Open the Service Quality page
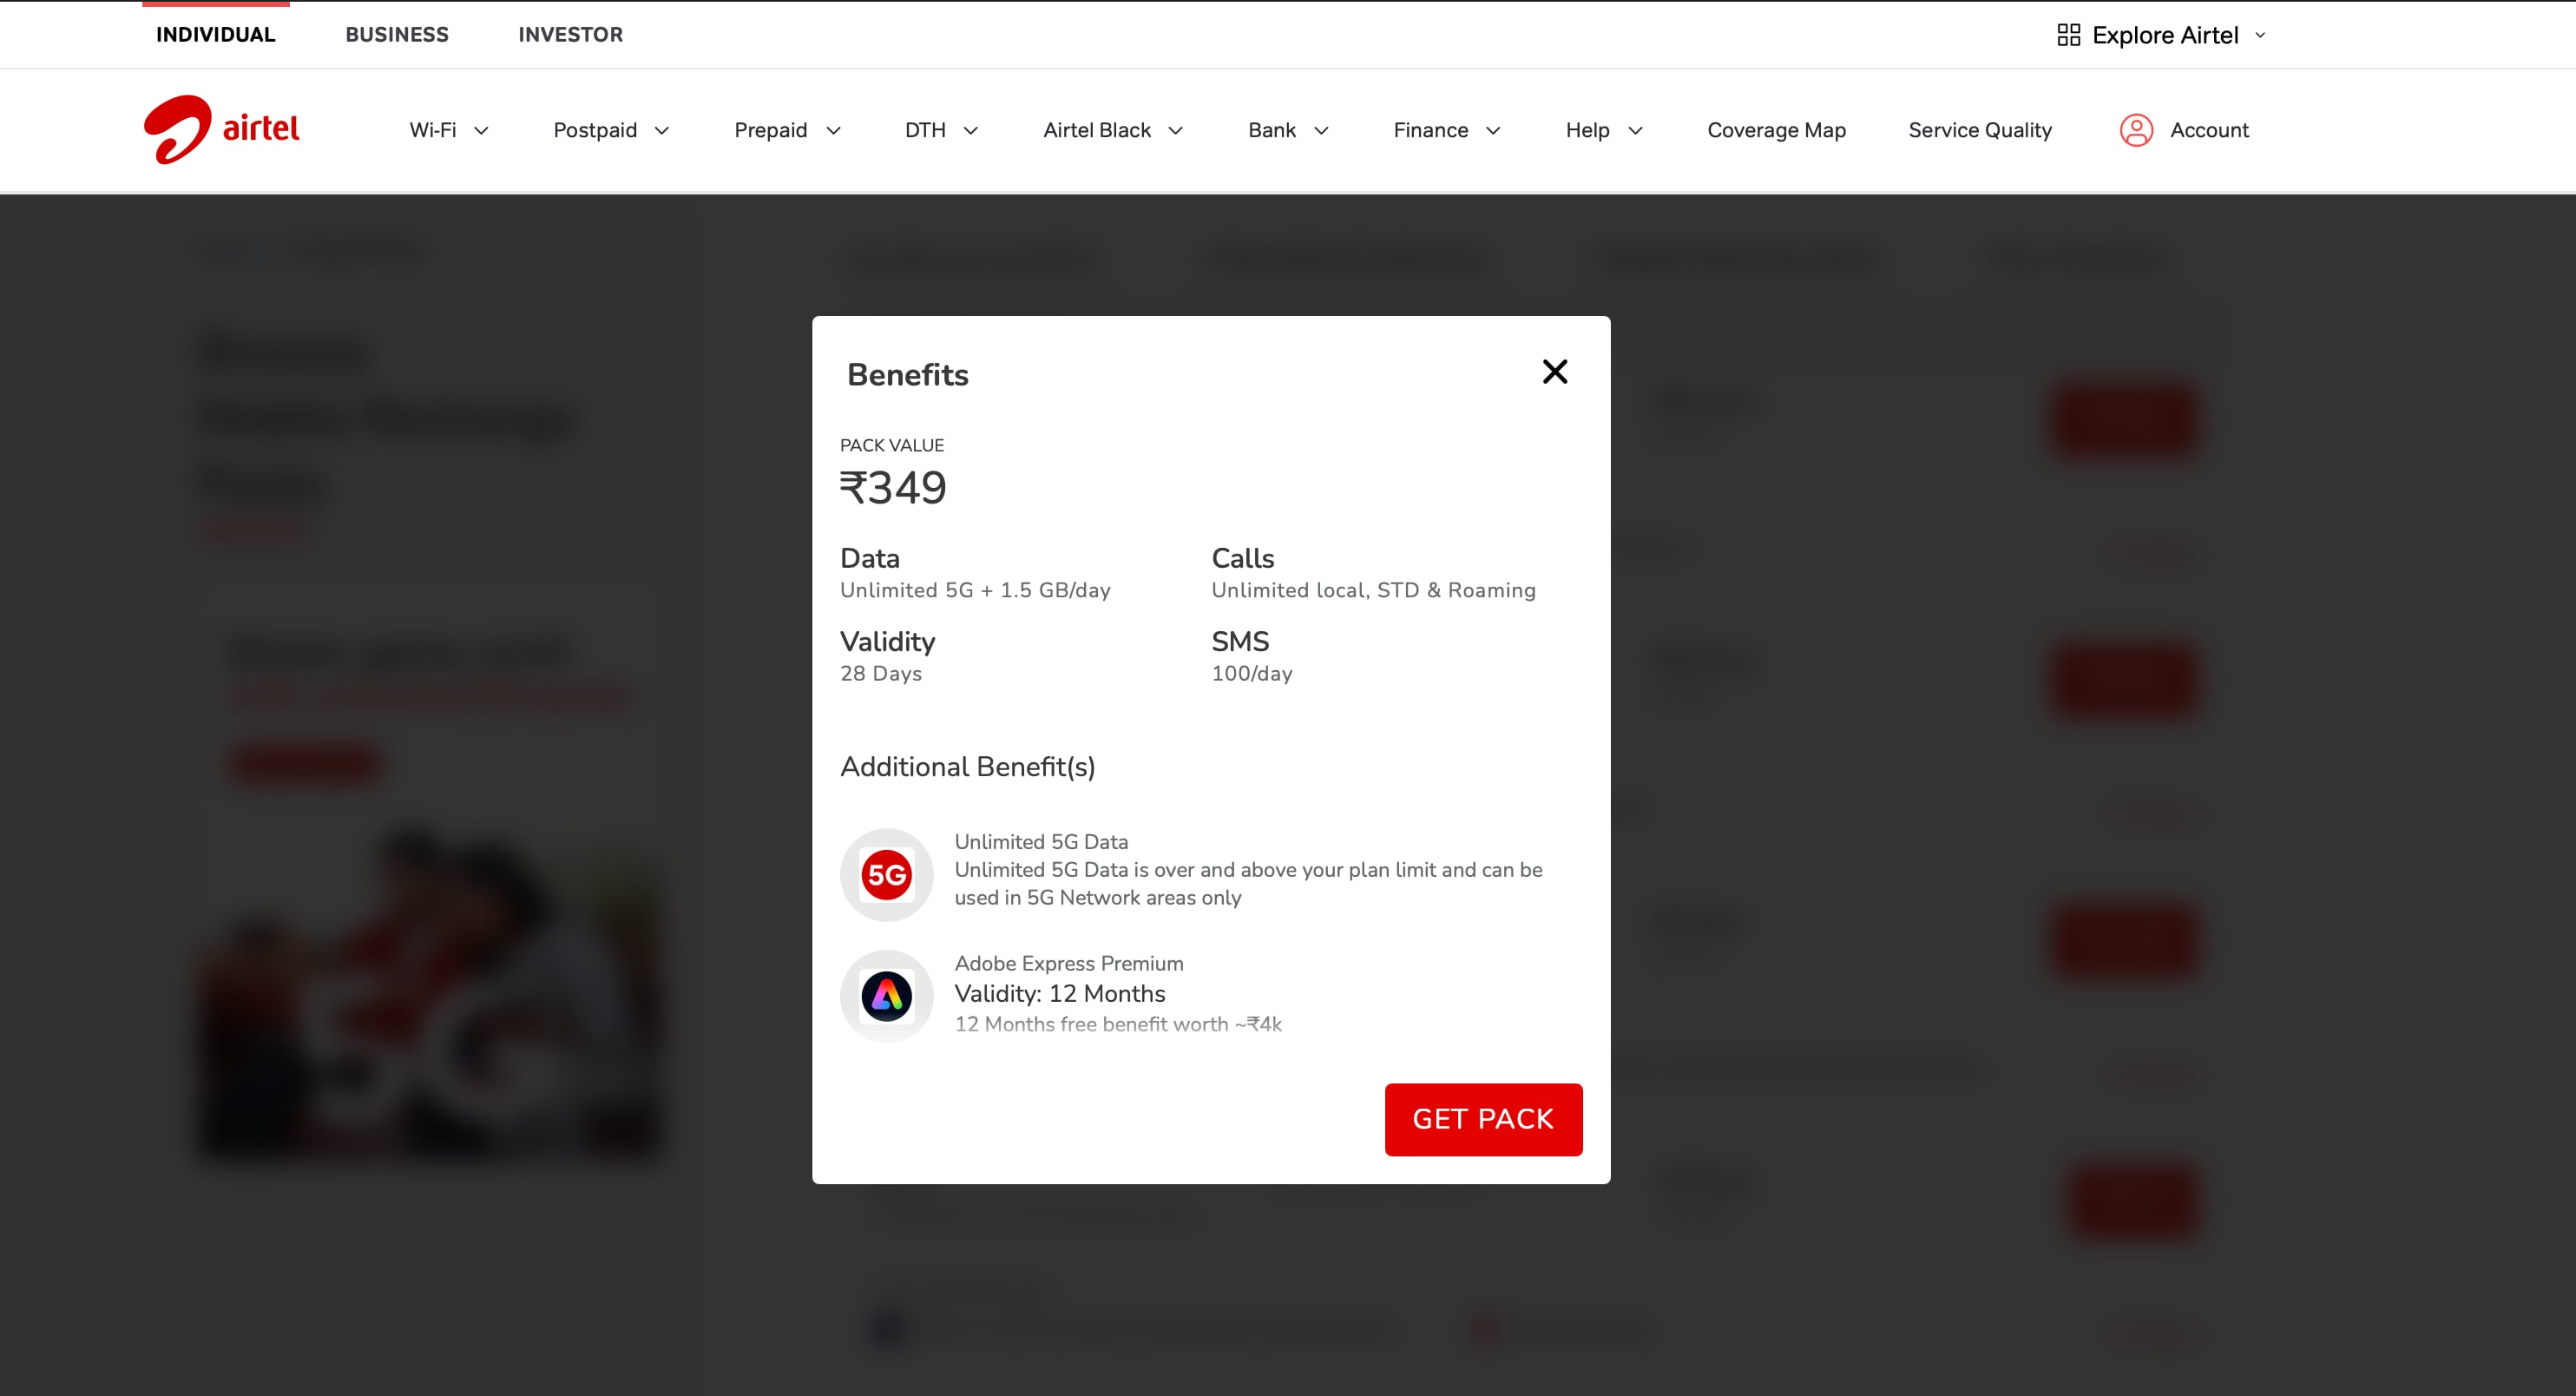This screenshot has height=1396, width=2576. pos(1979,130)
